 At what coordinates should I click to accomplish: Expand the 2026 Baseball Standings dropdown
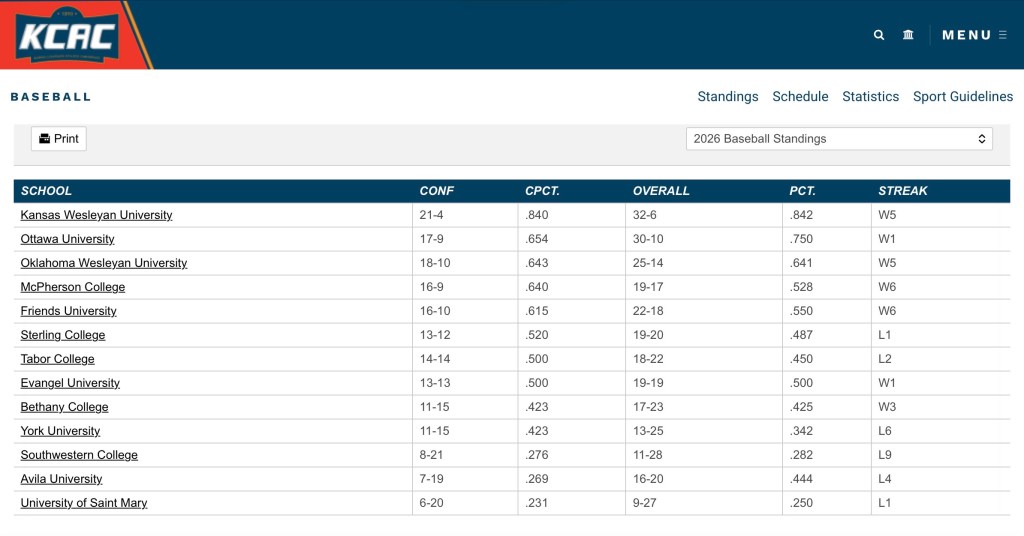tap(839, 139)
